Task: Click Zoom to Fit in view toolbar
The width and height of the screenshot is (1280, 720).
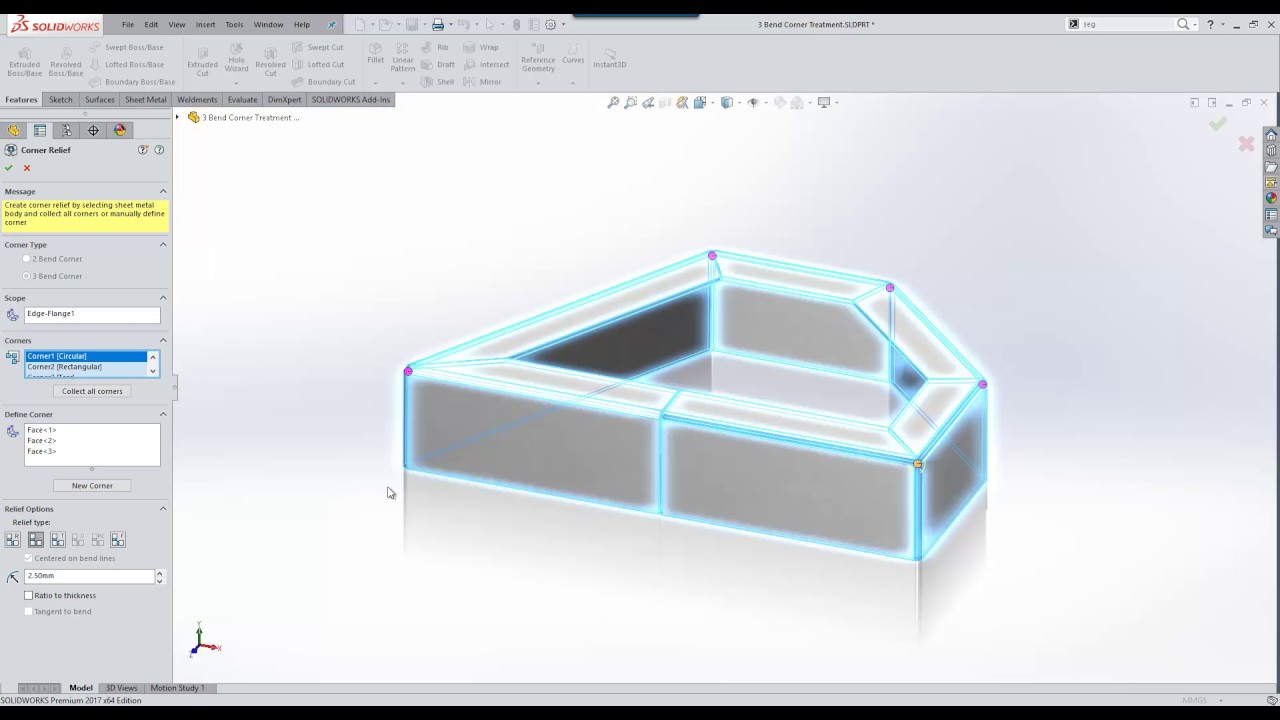Action: [x=614, y=102]
